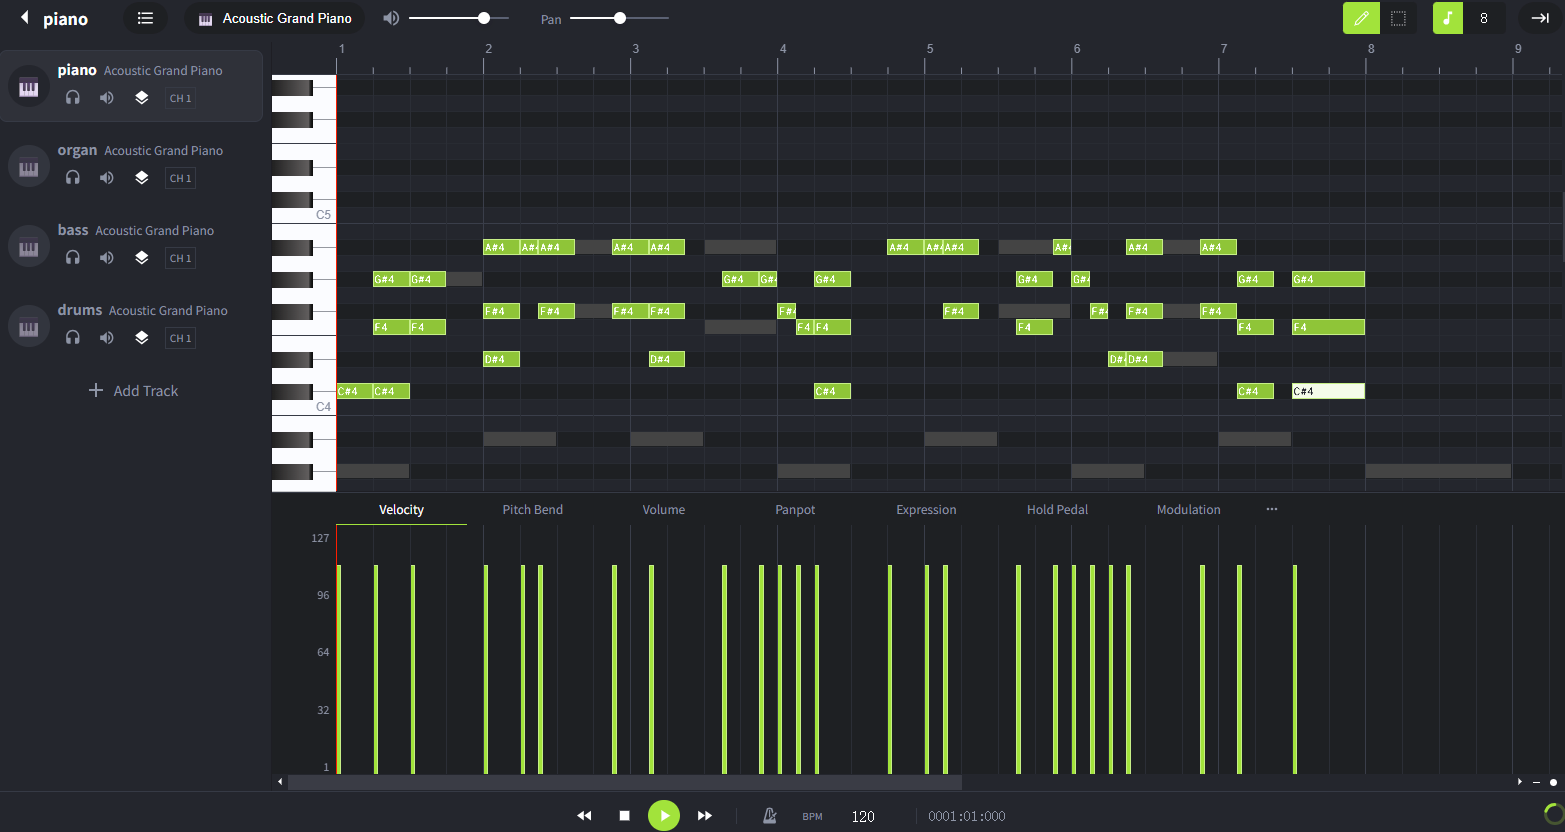Viewport: 1565px width, 832px height.
Task: Mute the organ track speaker icon
Action: [107, 177]
